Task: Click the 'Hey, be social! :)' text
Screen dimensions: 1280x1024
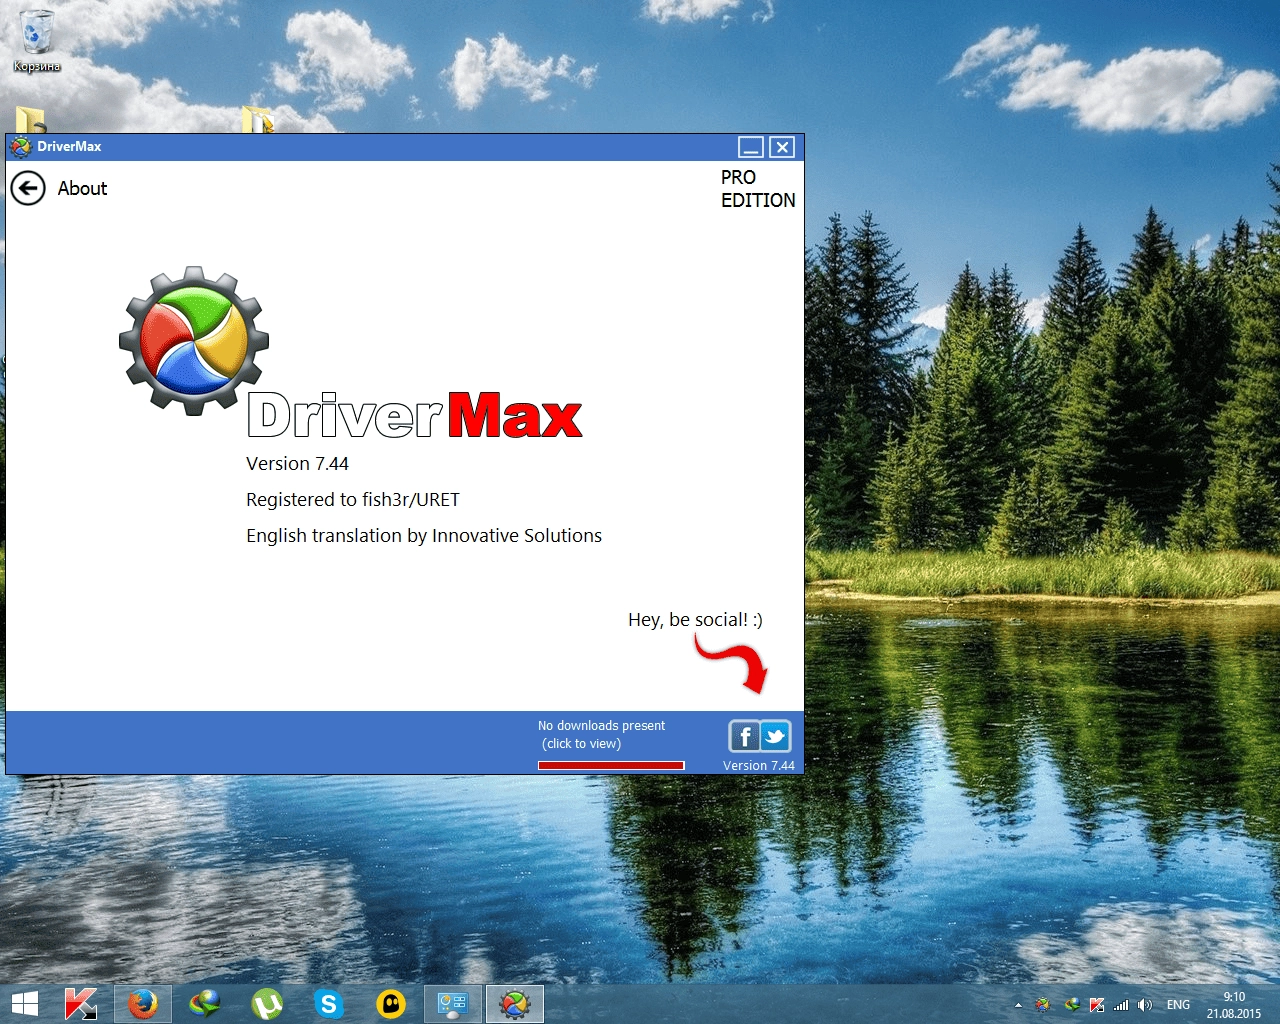Action: pos(695,620)
